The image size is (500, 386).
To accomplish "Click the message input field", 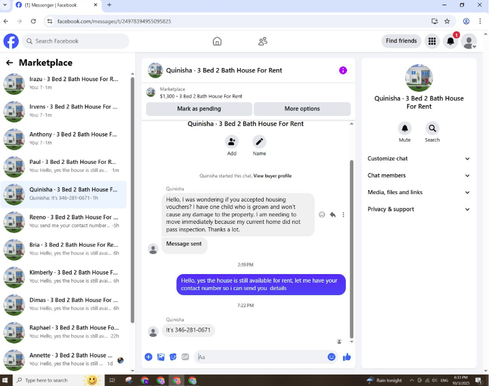I will (x=261, y=357).
